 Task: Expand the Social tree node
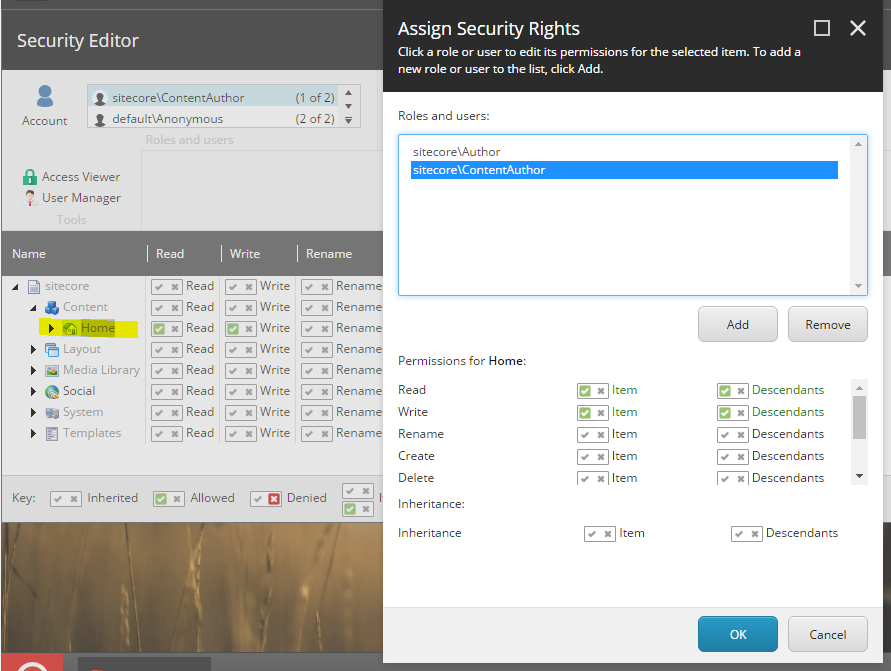click(x=33, y=391)
